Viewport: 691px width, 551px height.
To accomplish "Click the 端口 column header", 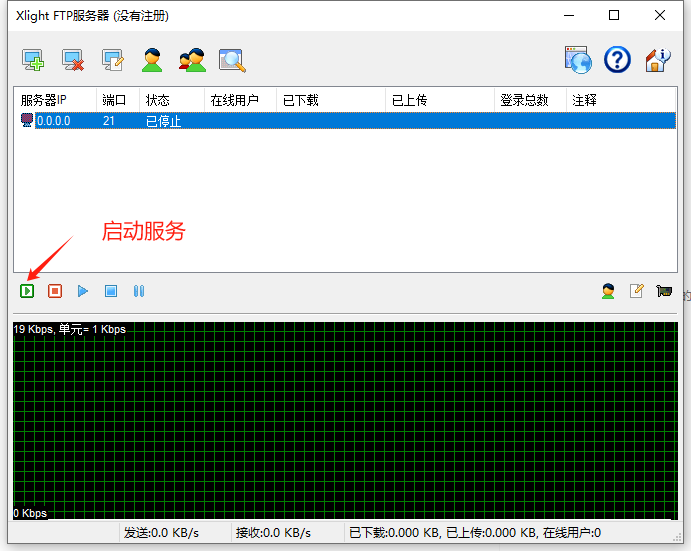I will pos(114,100).
